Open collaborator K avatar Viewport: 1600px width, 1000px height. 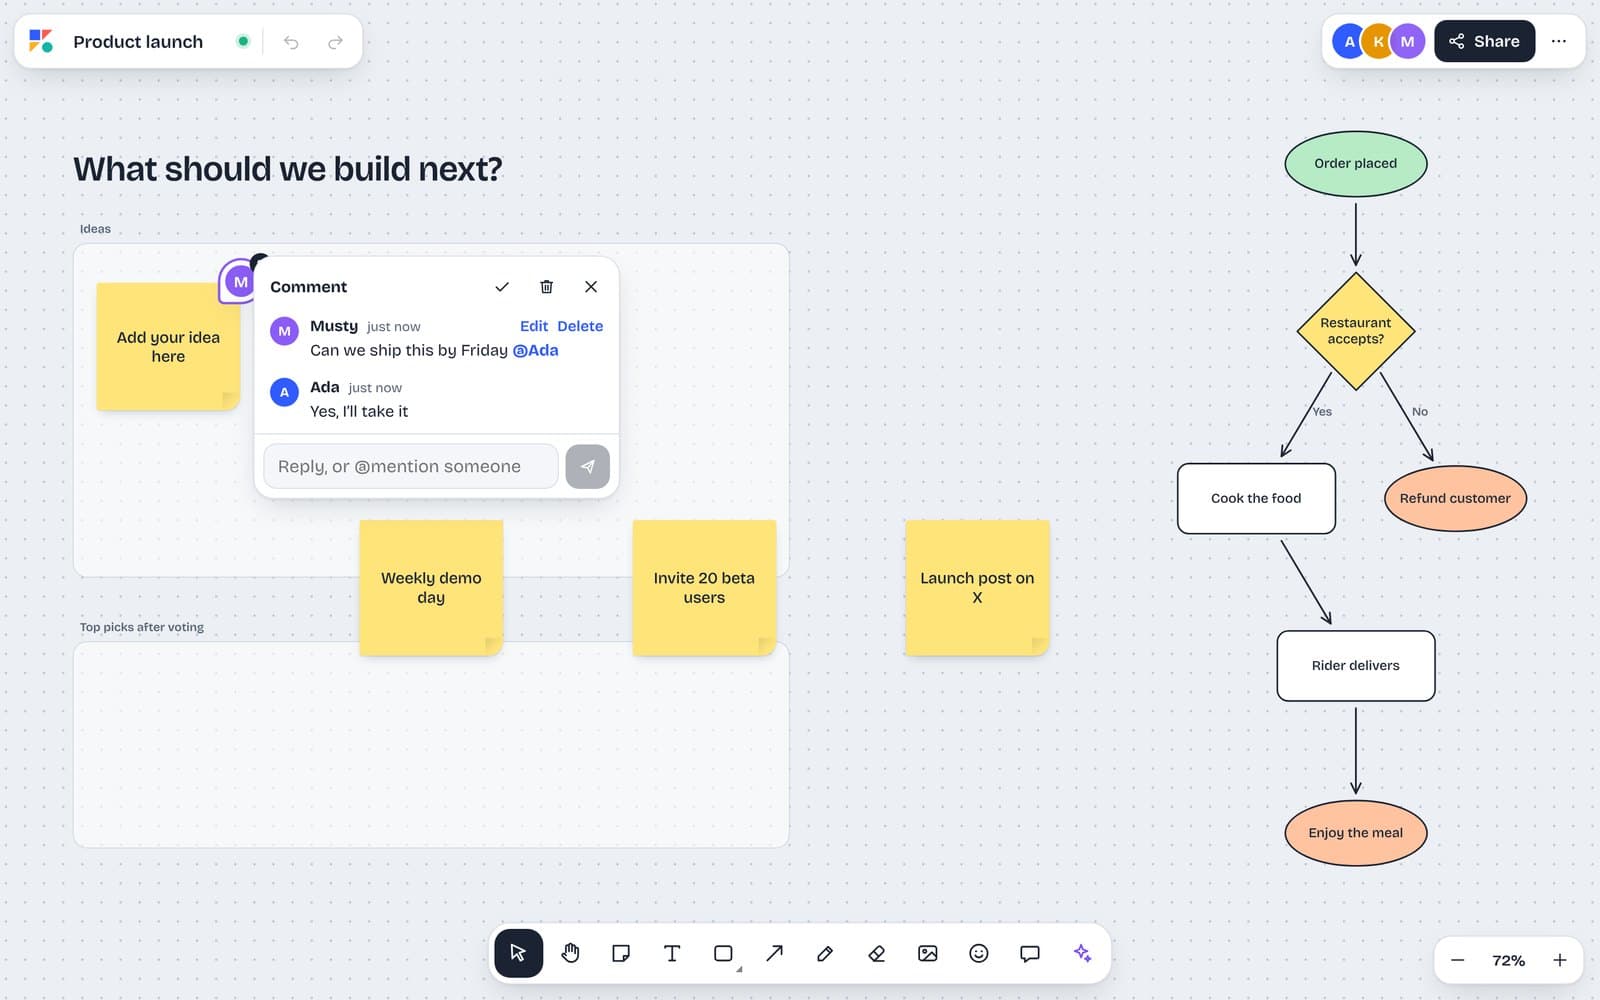point(1378,41)
